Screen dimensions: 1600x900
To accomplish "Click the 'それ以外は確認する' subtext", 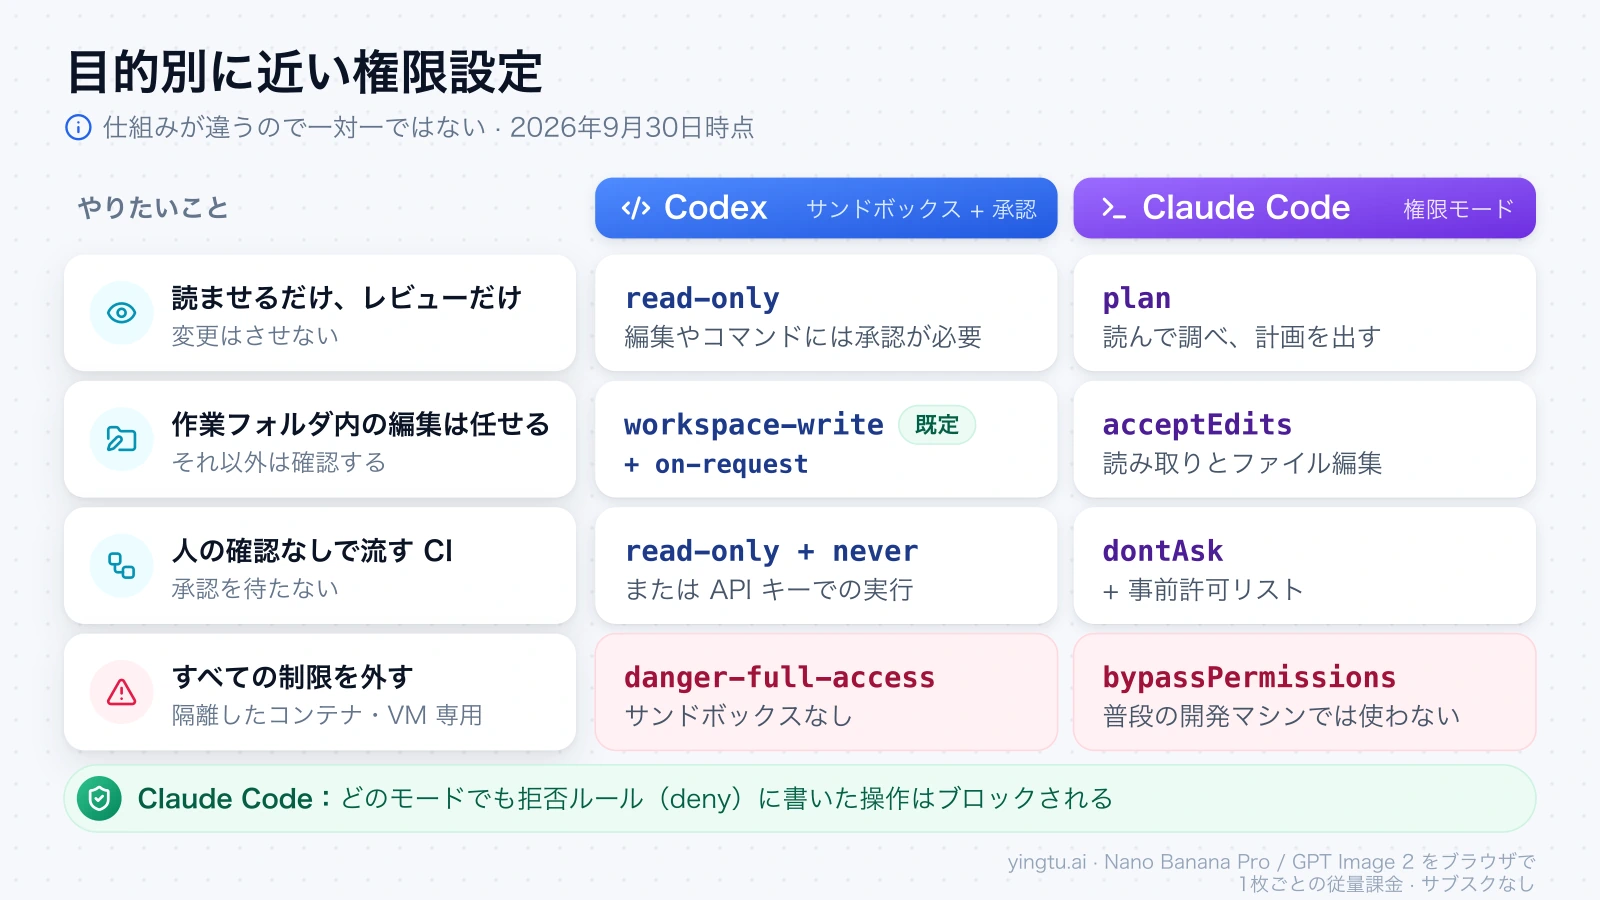I will (x=278, y=462).
